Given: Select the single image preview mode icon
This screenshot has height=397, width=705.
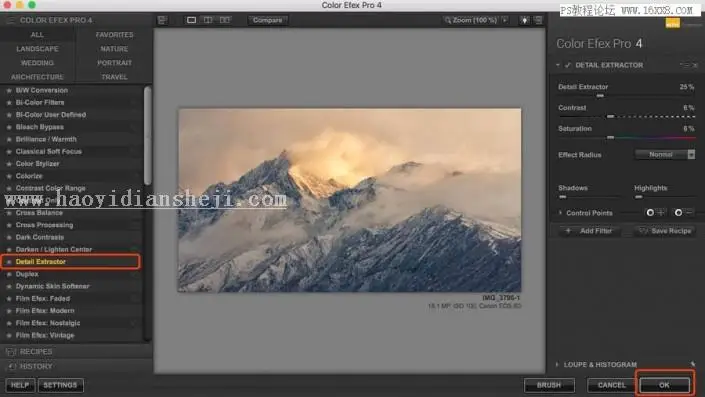Looking at the screenshot, I should (191, 20).
